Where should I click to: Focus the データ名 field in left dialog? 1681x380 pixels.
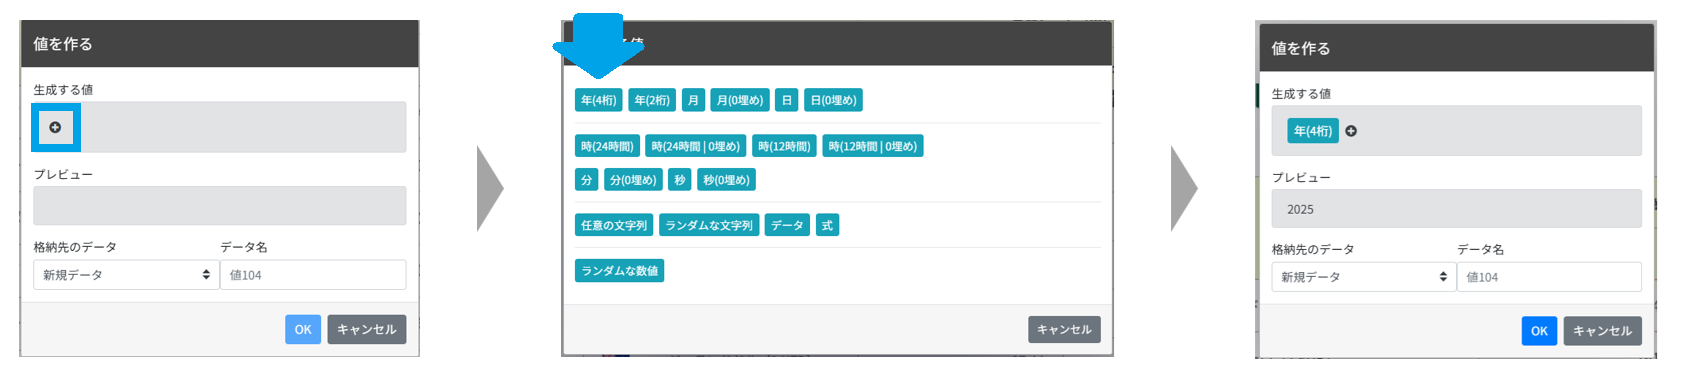click(313, 275)
